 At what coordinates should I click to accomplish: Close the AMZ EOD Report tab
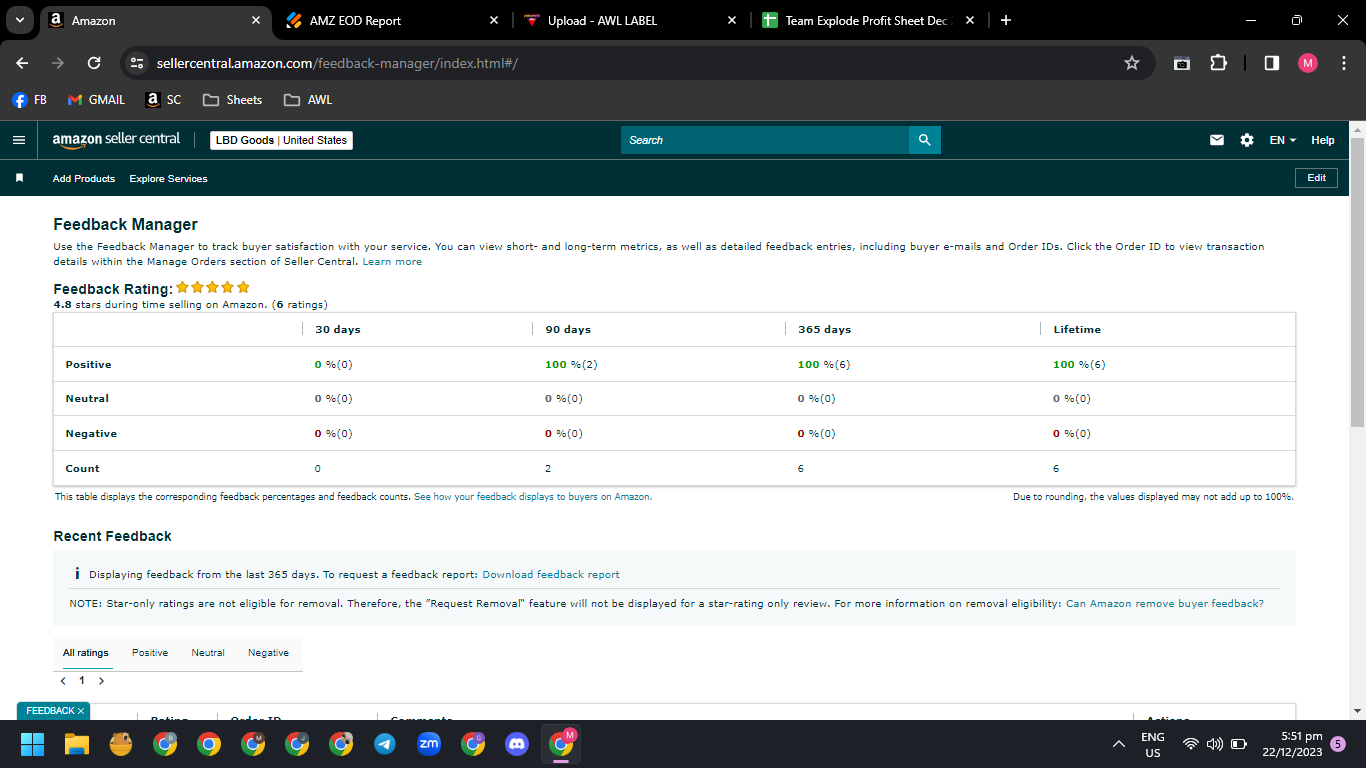494,20
